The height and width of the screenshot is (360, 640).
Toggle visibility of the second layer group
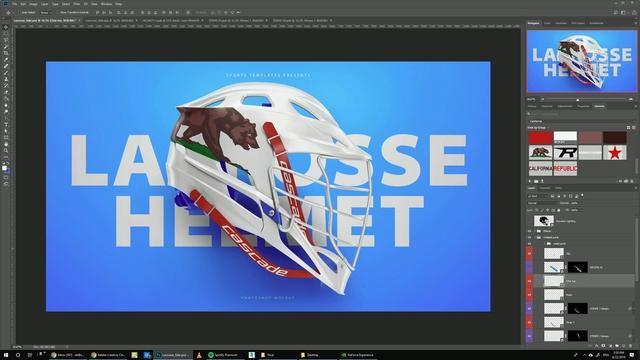click(530, 237)
